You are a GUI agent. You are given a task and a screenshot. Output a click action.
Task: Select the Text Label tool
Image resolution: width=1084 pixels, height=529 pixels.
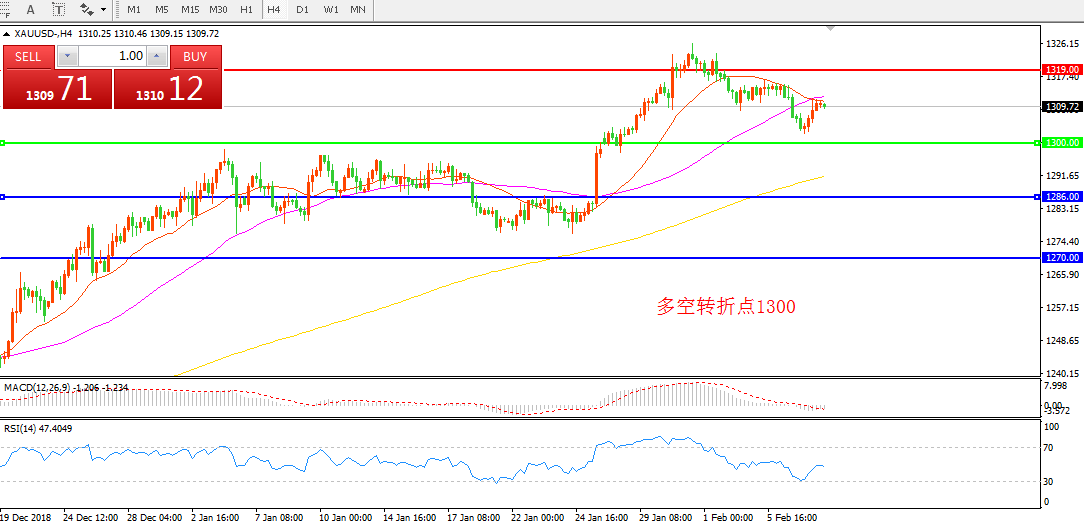point(60,9)
